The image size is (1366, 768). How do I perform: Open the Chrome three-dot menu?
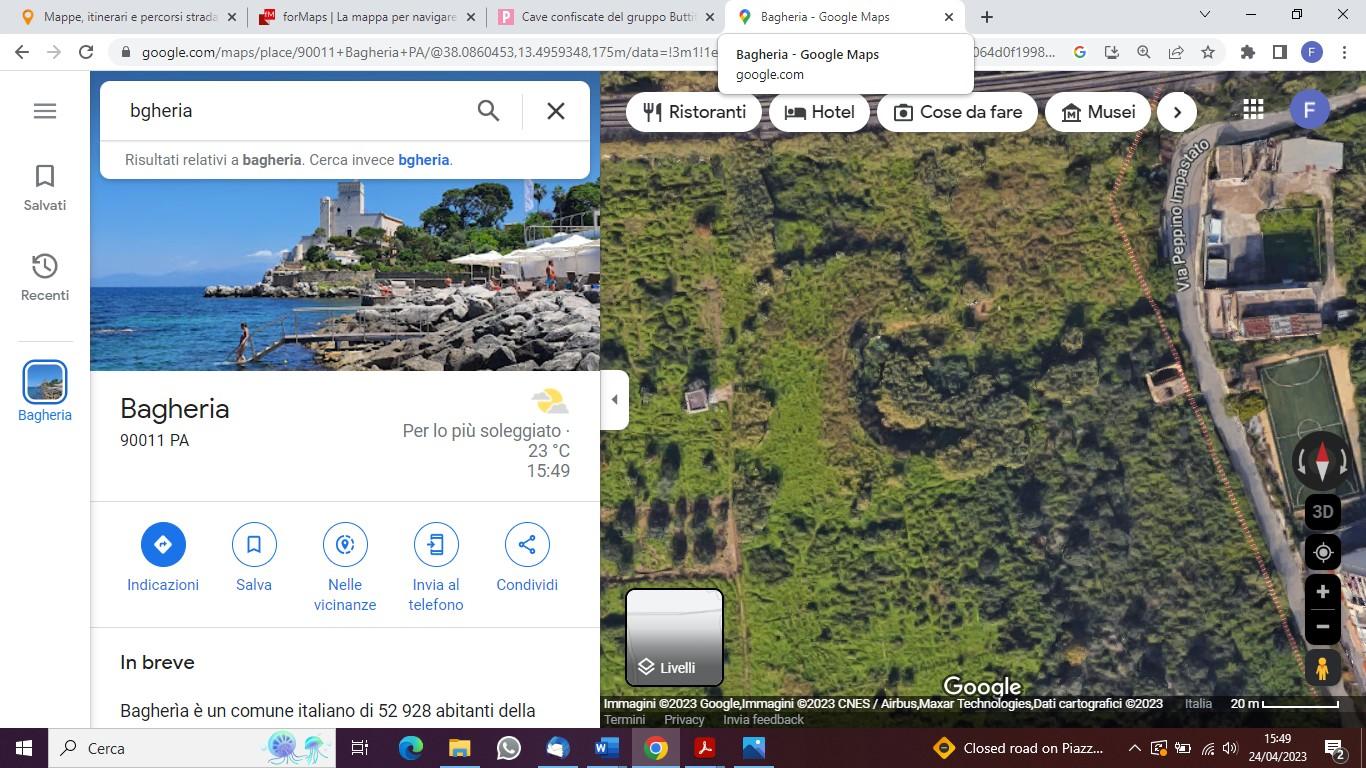(1344, 52)
